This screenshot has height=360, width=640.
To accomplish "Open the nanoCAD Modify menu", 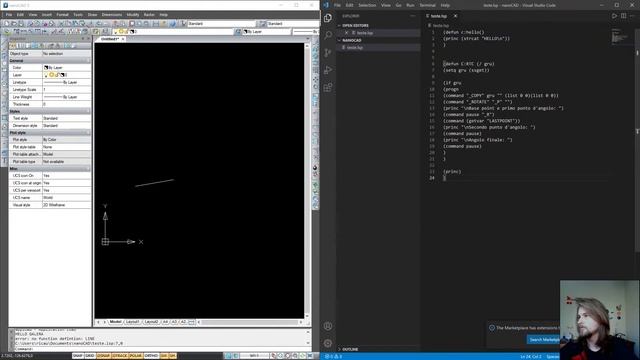I will point(133,15).
